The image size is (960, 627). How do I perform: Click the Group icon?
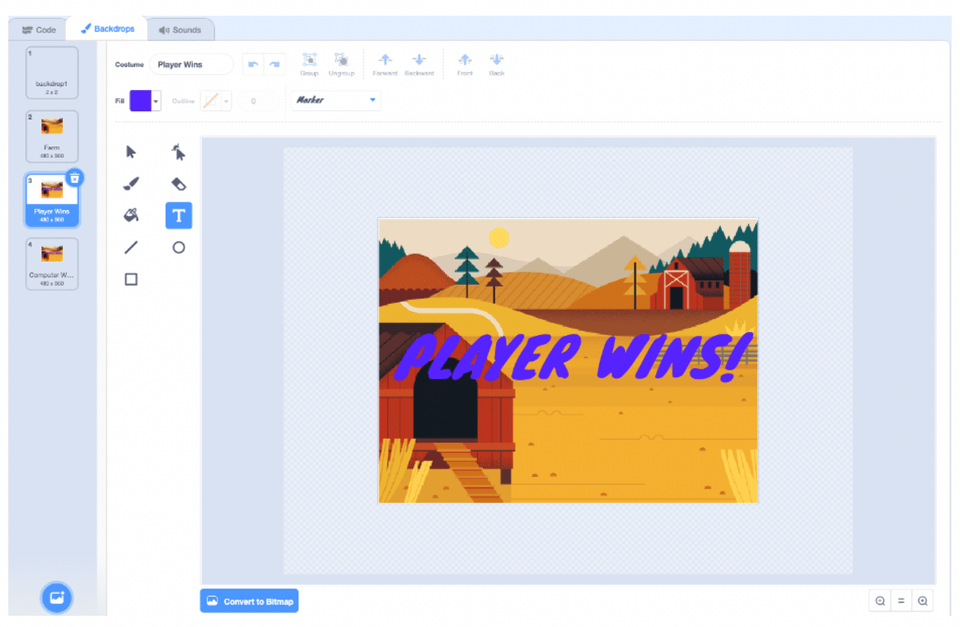309,64
